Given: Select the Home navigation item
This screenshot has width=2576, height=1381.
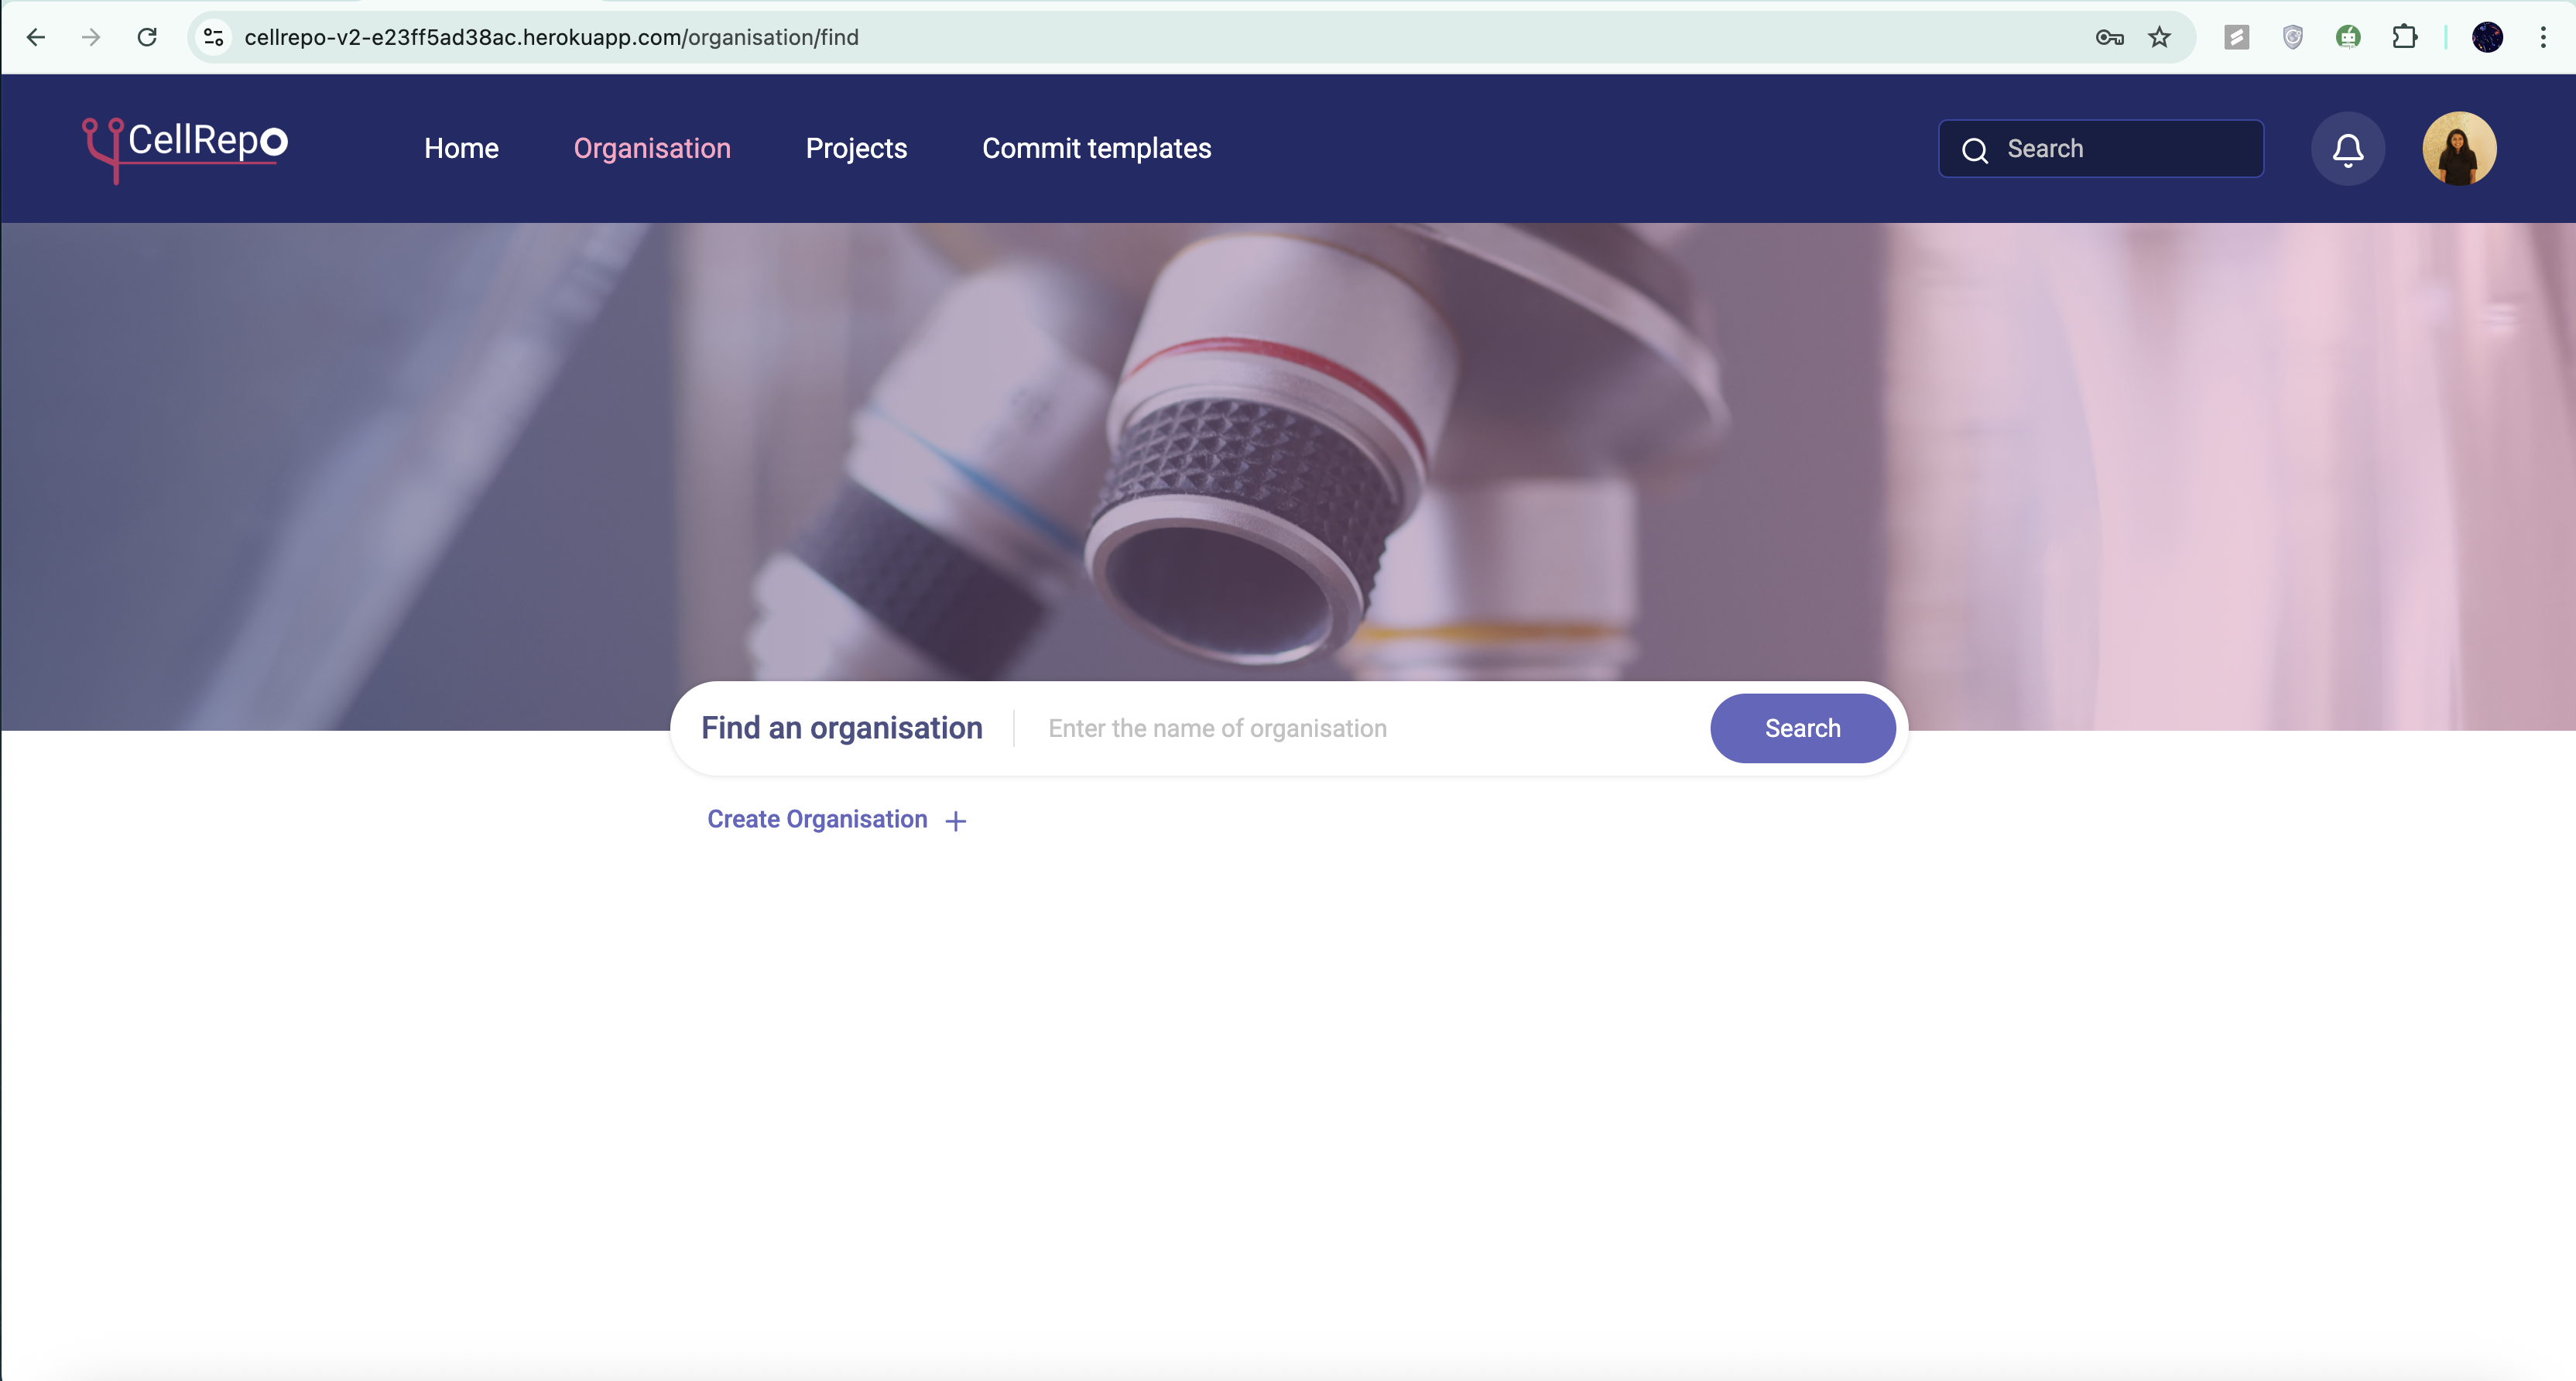Looking at the screenshot, I should coord(461,148).
